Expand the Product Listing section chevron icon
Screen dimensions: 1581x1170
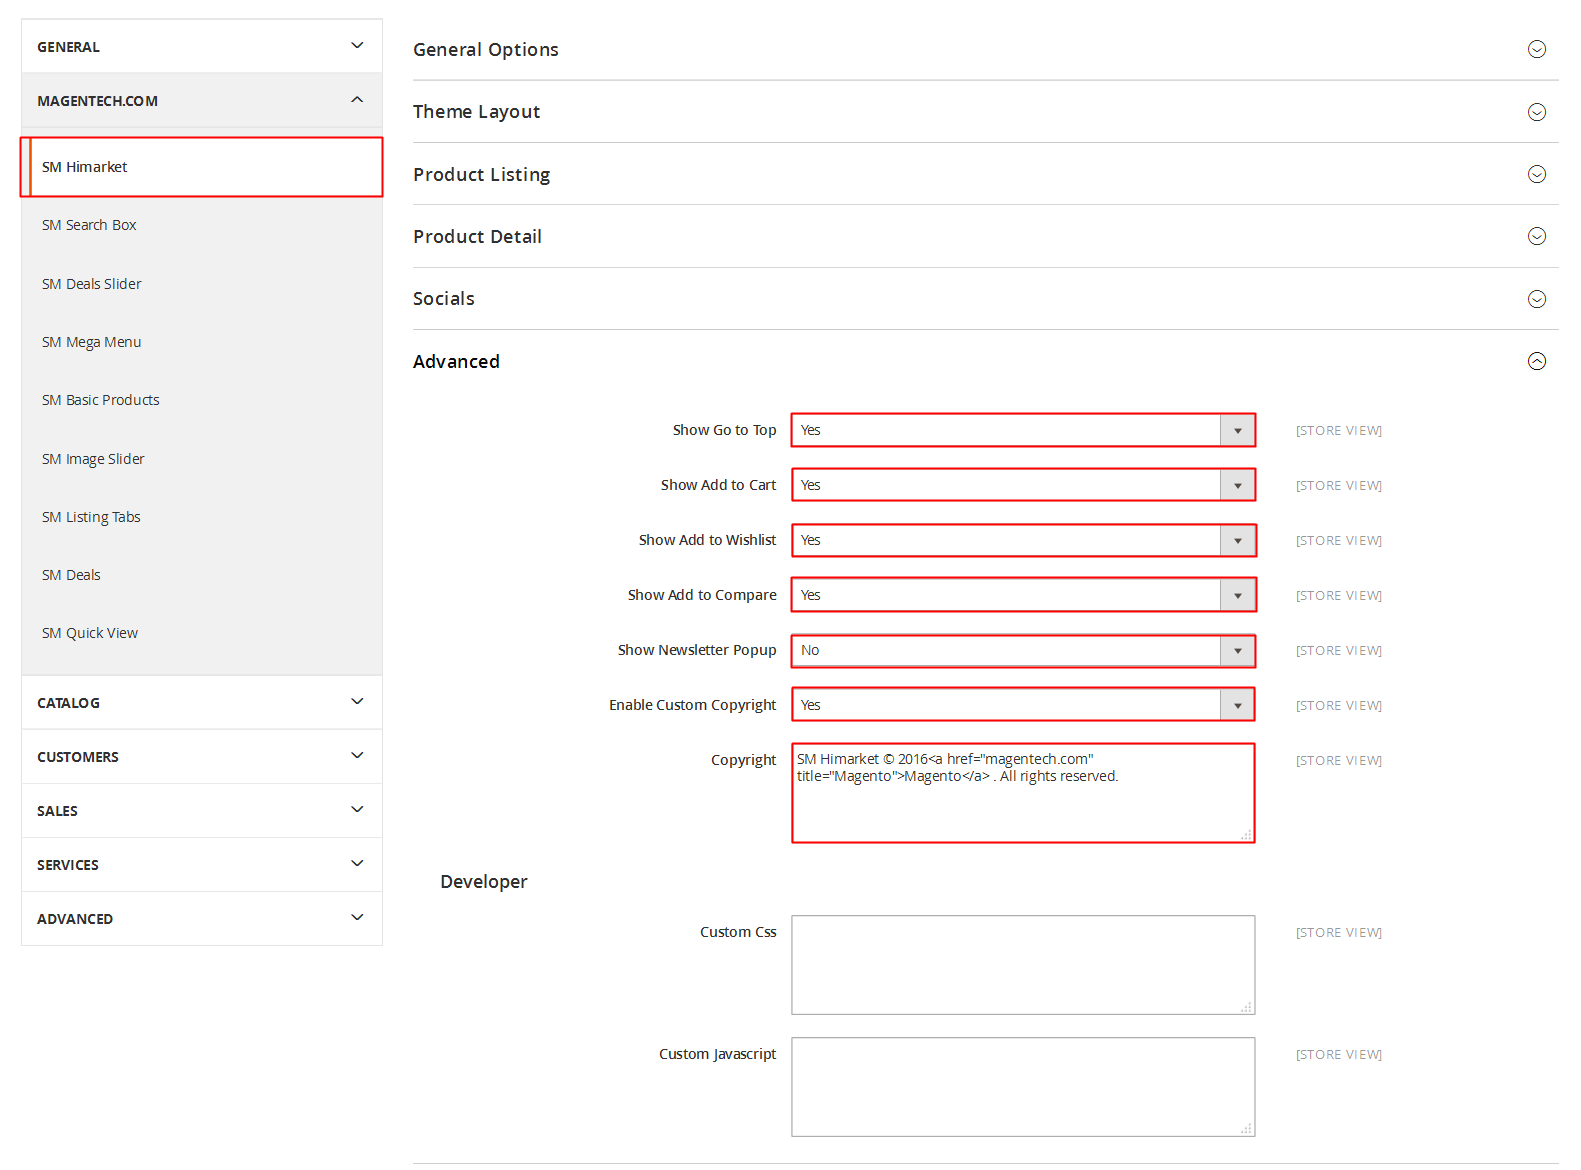1537,174
